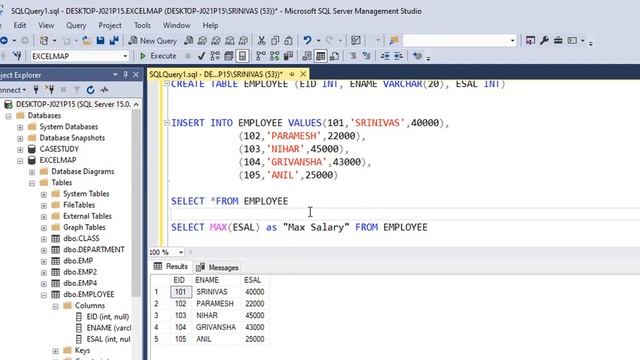
Task: Expand the Keys folder node
Action: click(x=56, y=351)
